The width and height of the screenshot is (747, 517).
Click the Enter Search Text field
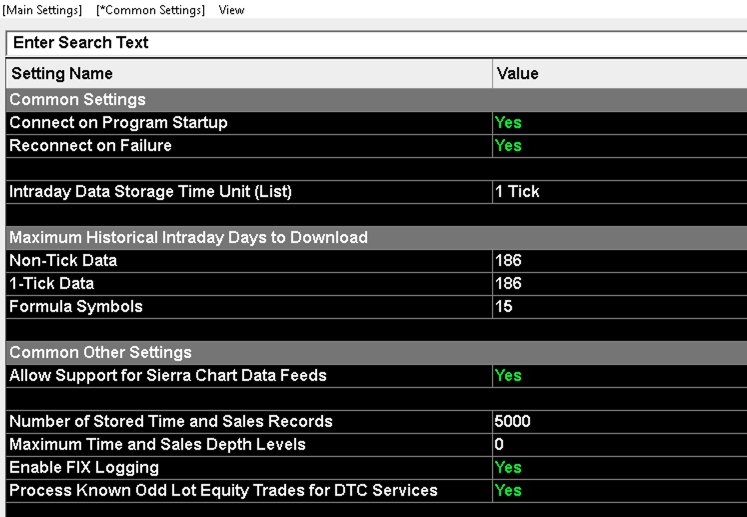pyautogui.click(x=376, y=43)
